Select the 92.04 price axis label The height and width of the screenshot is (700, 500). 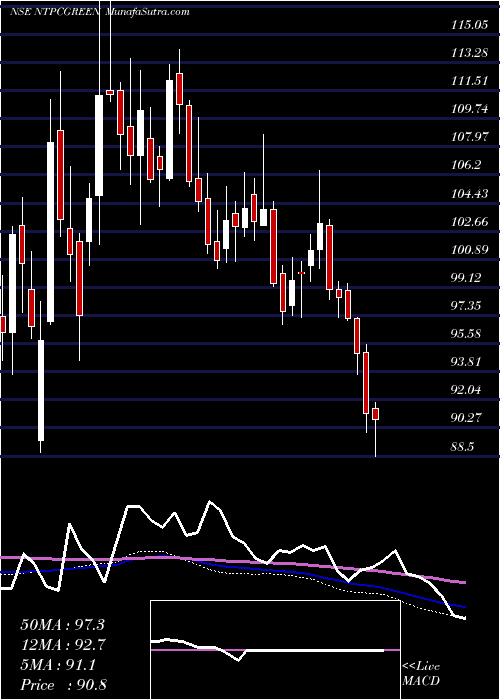[x=466, y=390]
